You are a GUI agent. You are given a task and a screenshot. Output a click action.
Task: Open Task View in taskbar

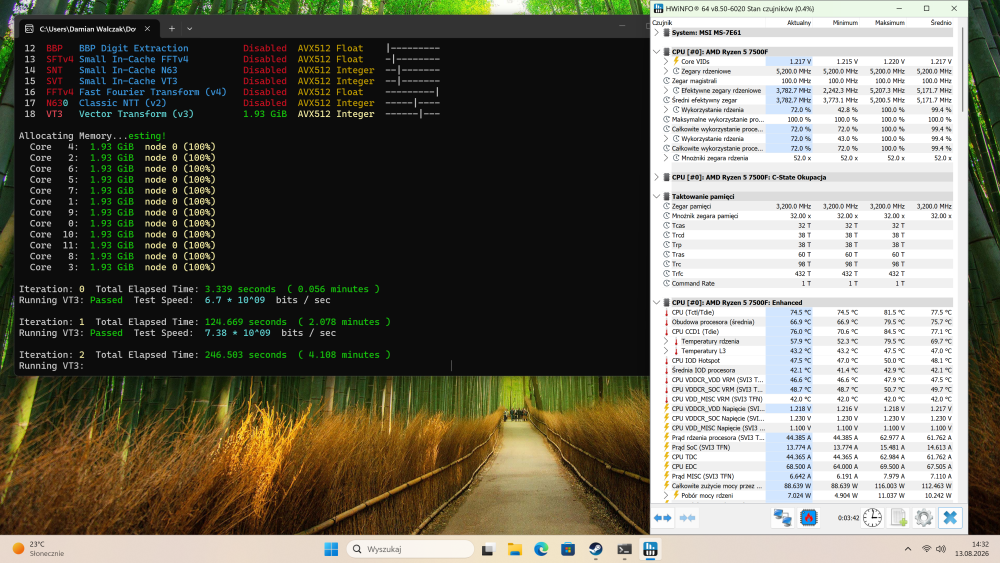point(488,549)
